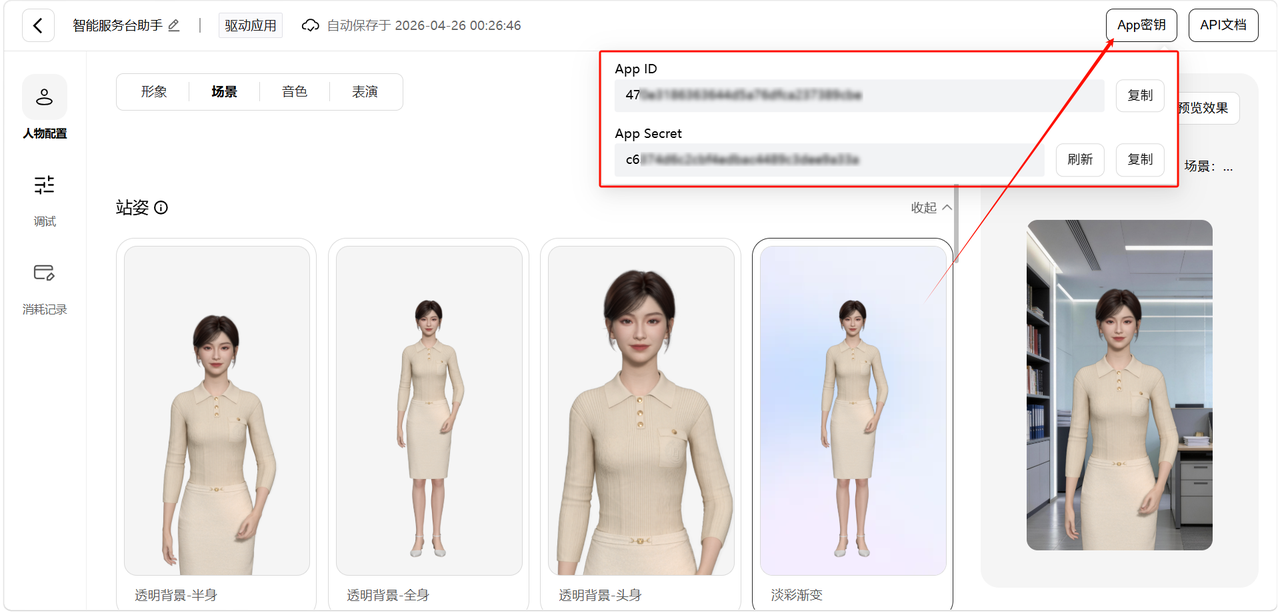Copy the App Secret value
1280x613 pixels.
coord(1140,160)
